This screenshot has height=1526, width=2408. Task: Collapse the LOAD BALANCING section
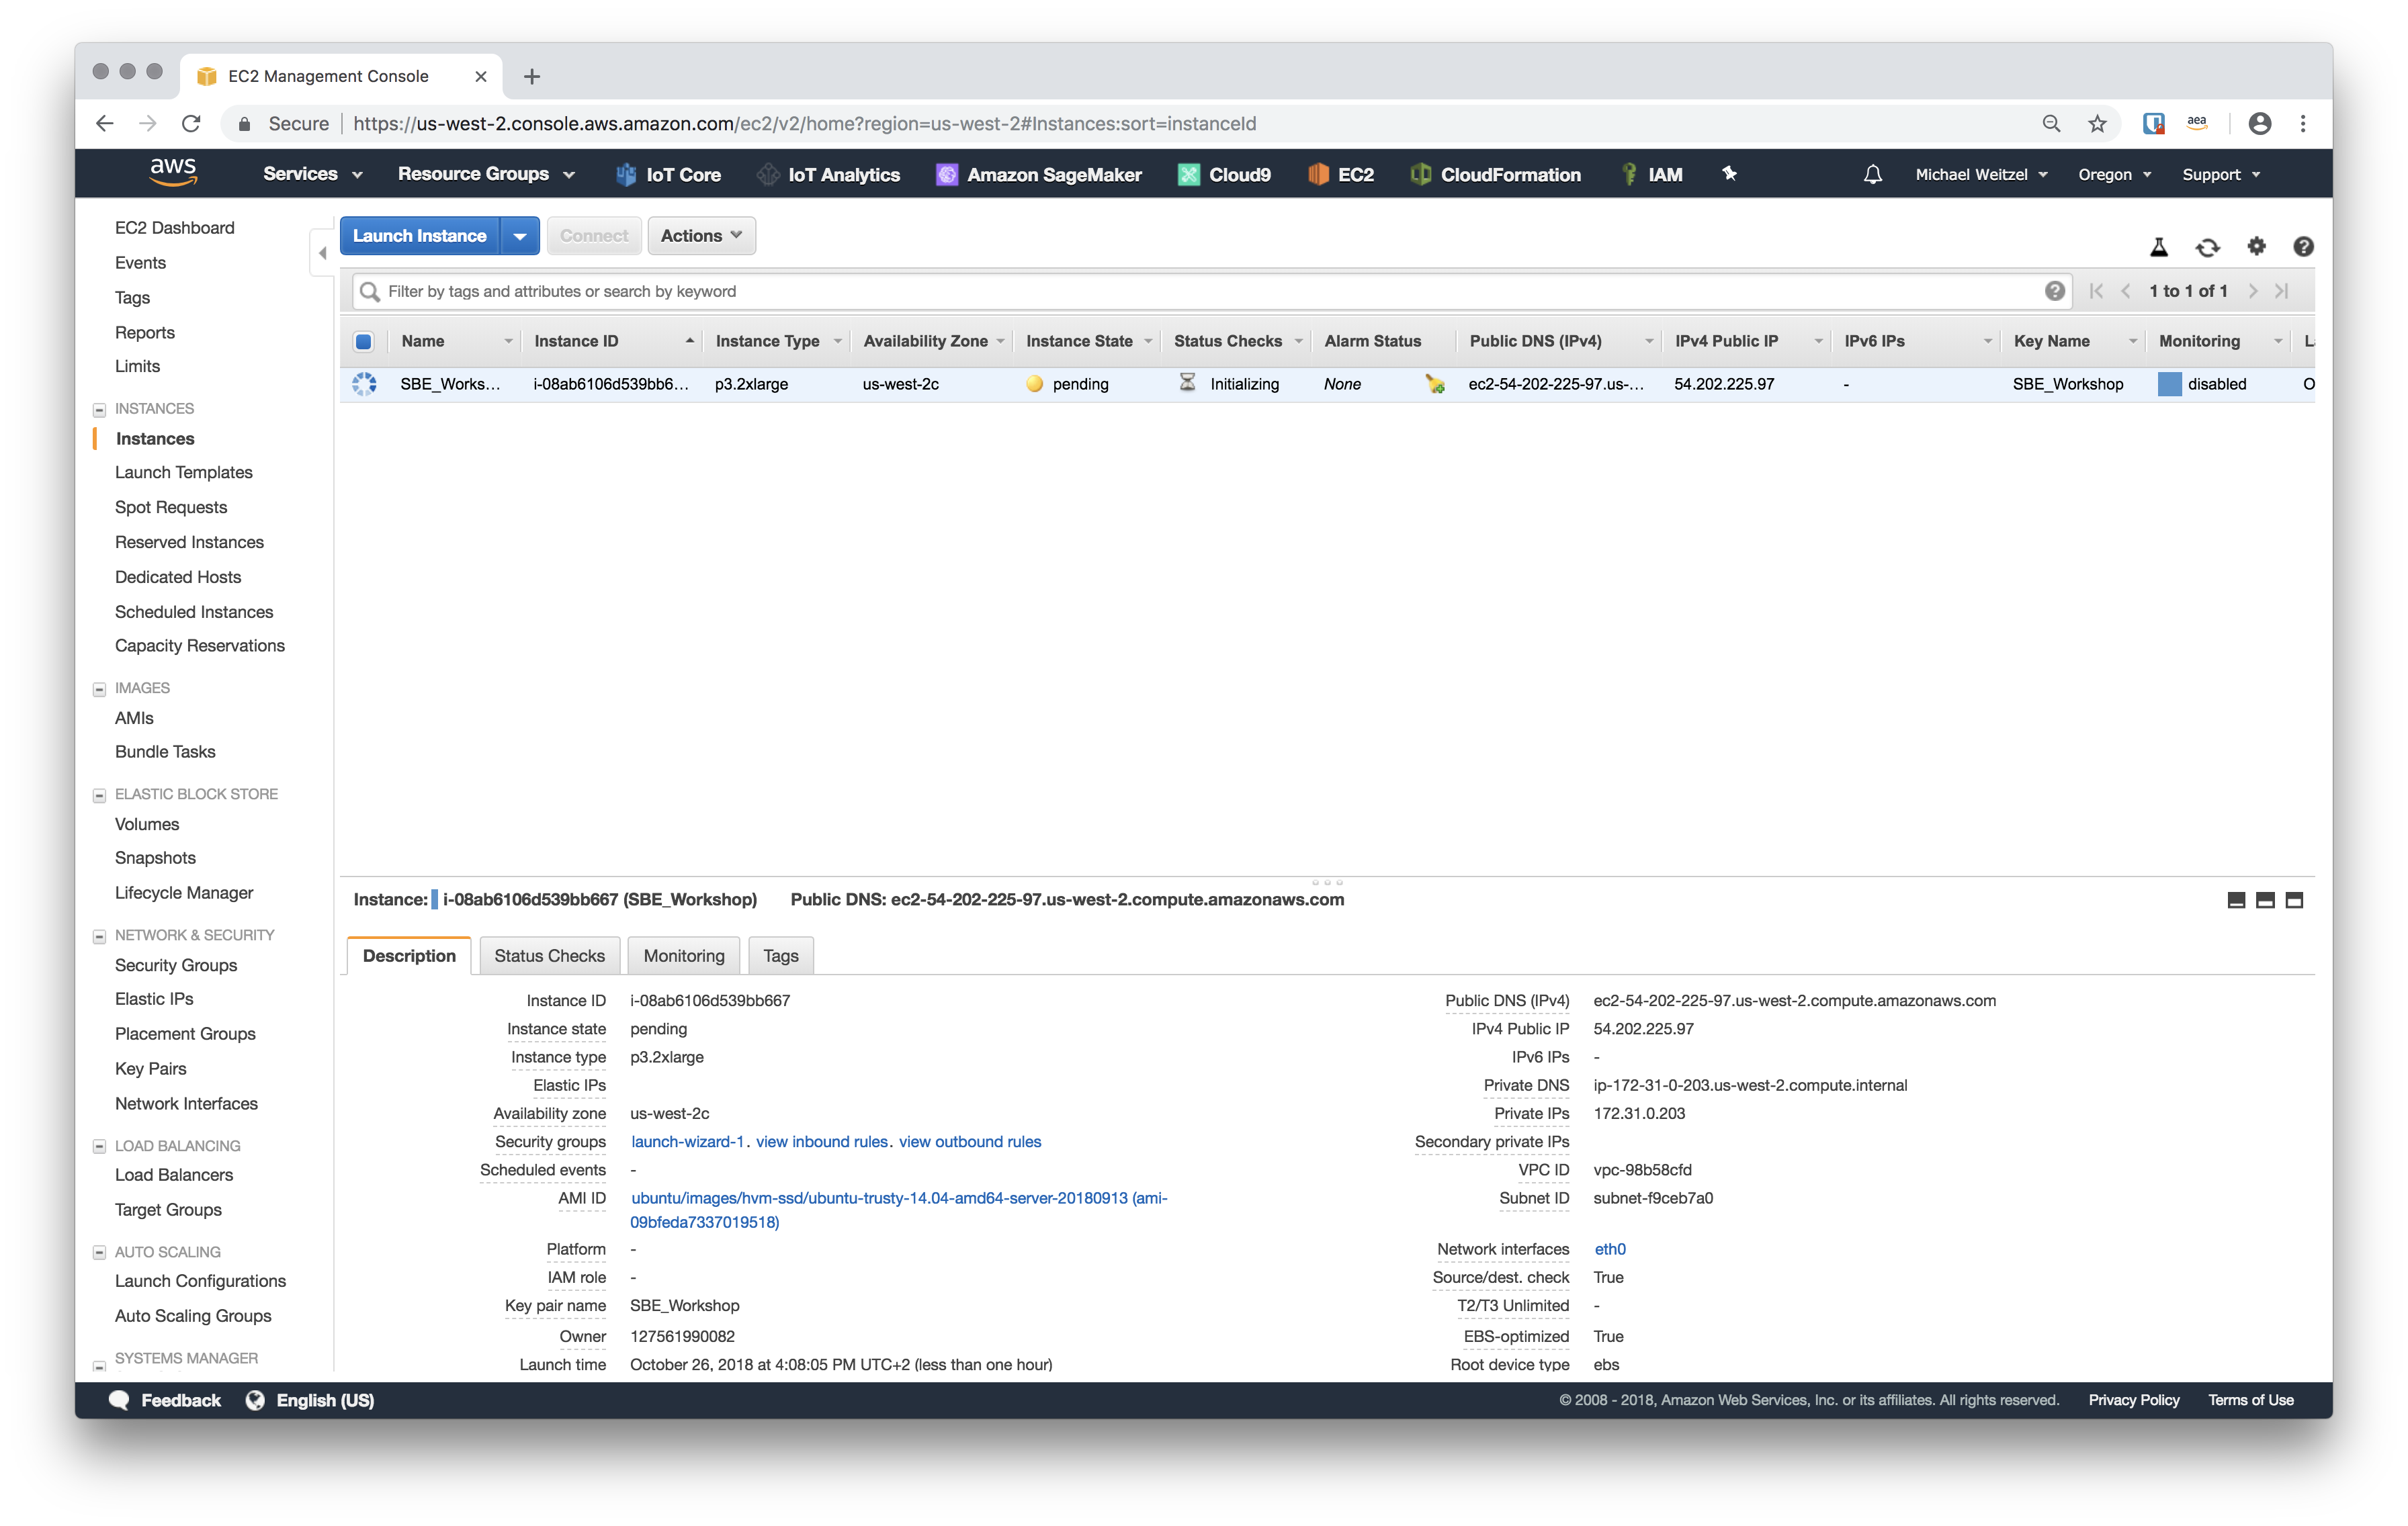99,1146
